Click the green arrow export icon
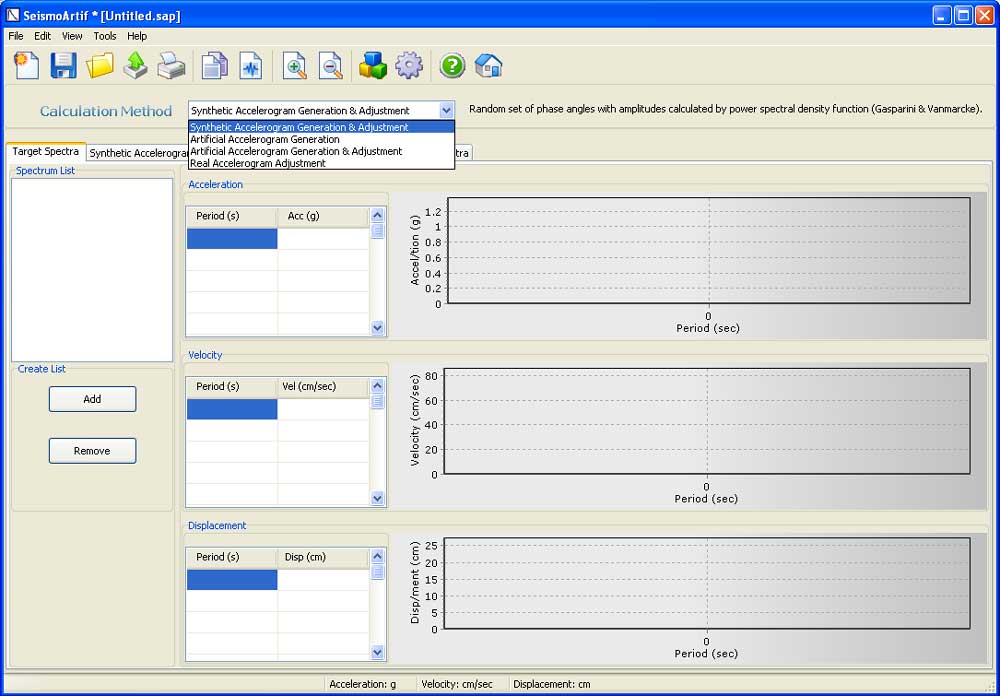Viewport: 1000px width, 696px height. pyautogui.click(x=135, y=65)
